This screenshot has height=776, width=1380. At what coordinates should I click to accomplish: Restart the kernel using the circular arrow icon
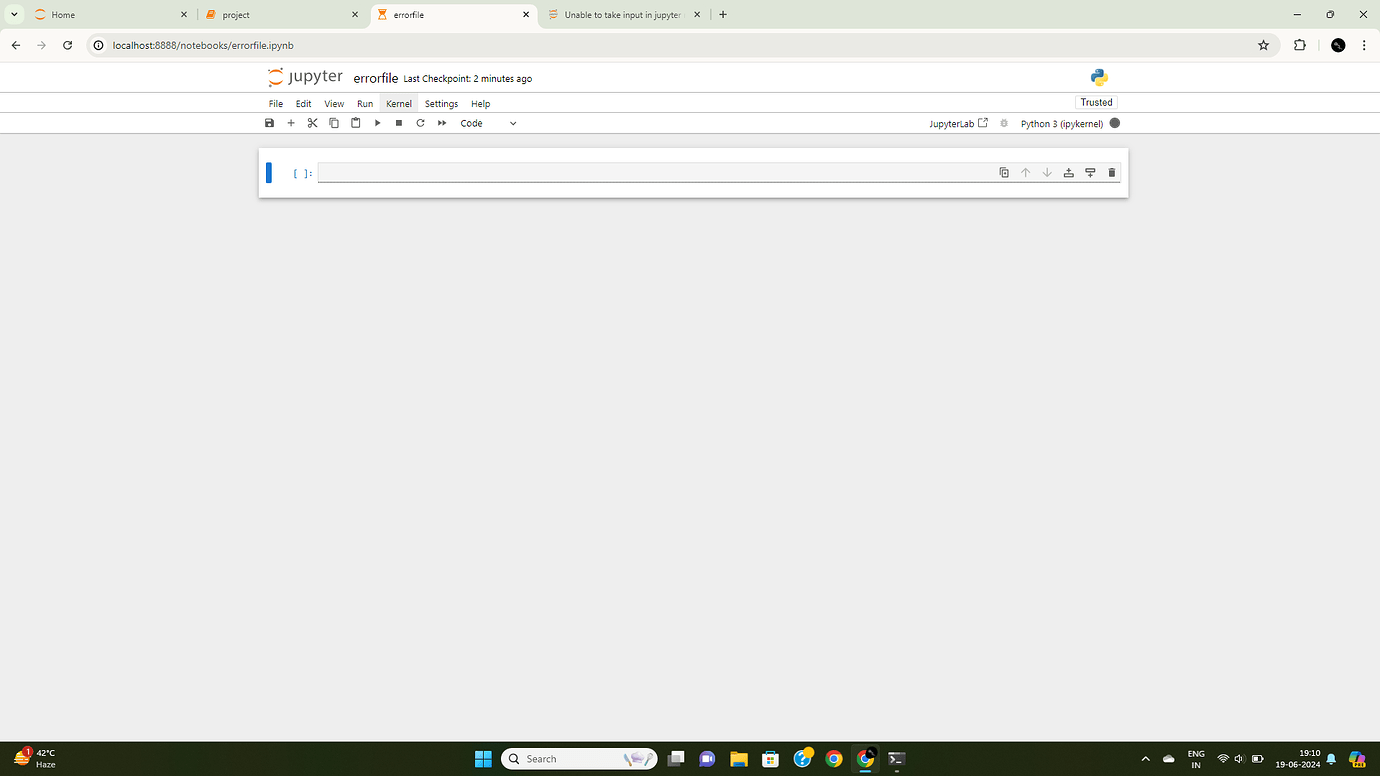point(420,123)
